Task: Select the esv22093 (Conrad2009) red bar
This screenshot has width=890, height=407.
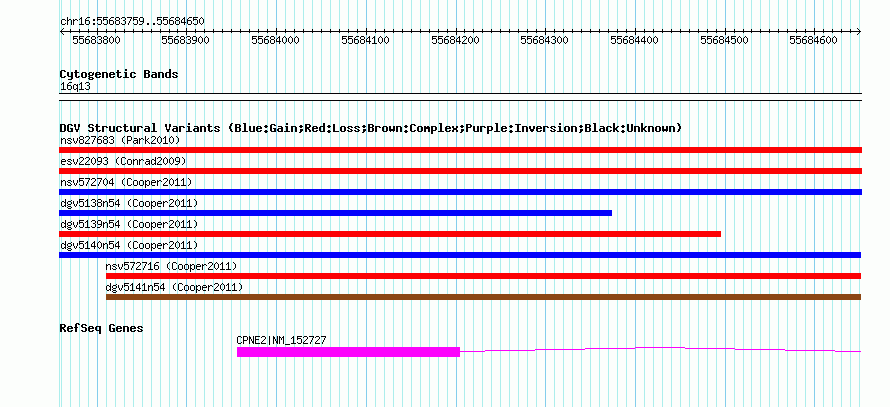Action: click(x=460, y=171)
